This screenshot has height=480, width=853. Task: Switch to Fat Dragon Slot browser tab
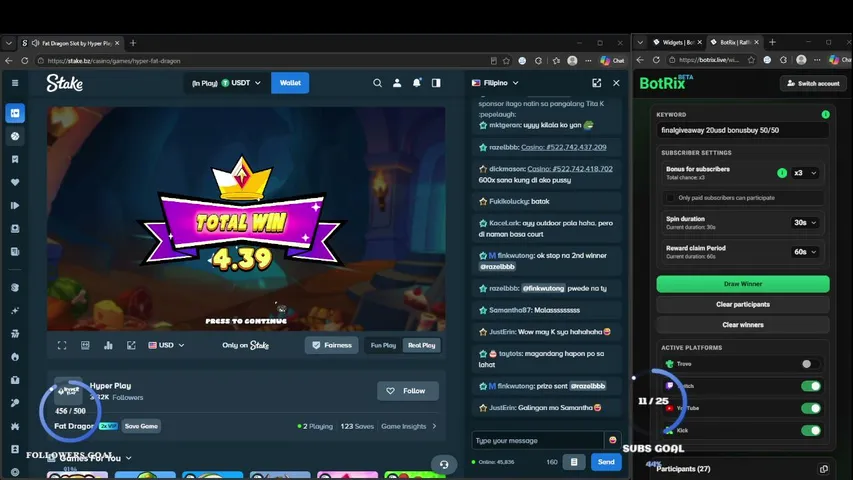(70, 43)
